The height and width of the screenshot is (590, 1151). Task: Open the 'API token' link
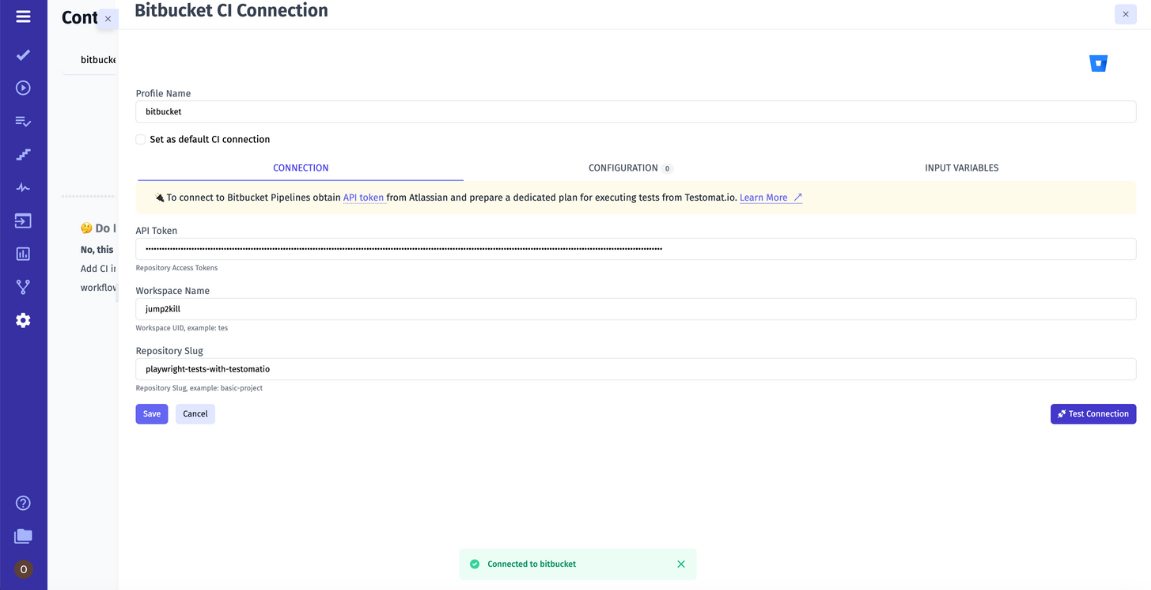point(363,197)
